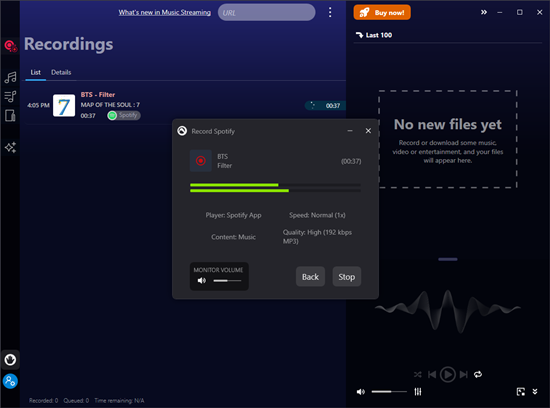Toggle shuffle in the player
This screenshot has width=550, height=408.
pyautogui.click(x=417, y=375)
